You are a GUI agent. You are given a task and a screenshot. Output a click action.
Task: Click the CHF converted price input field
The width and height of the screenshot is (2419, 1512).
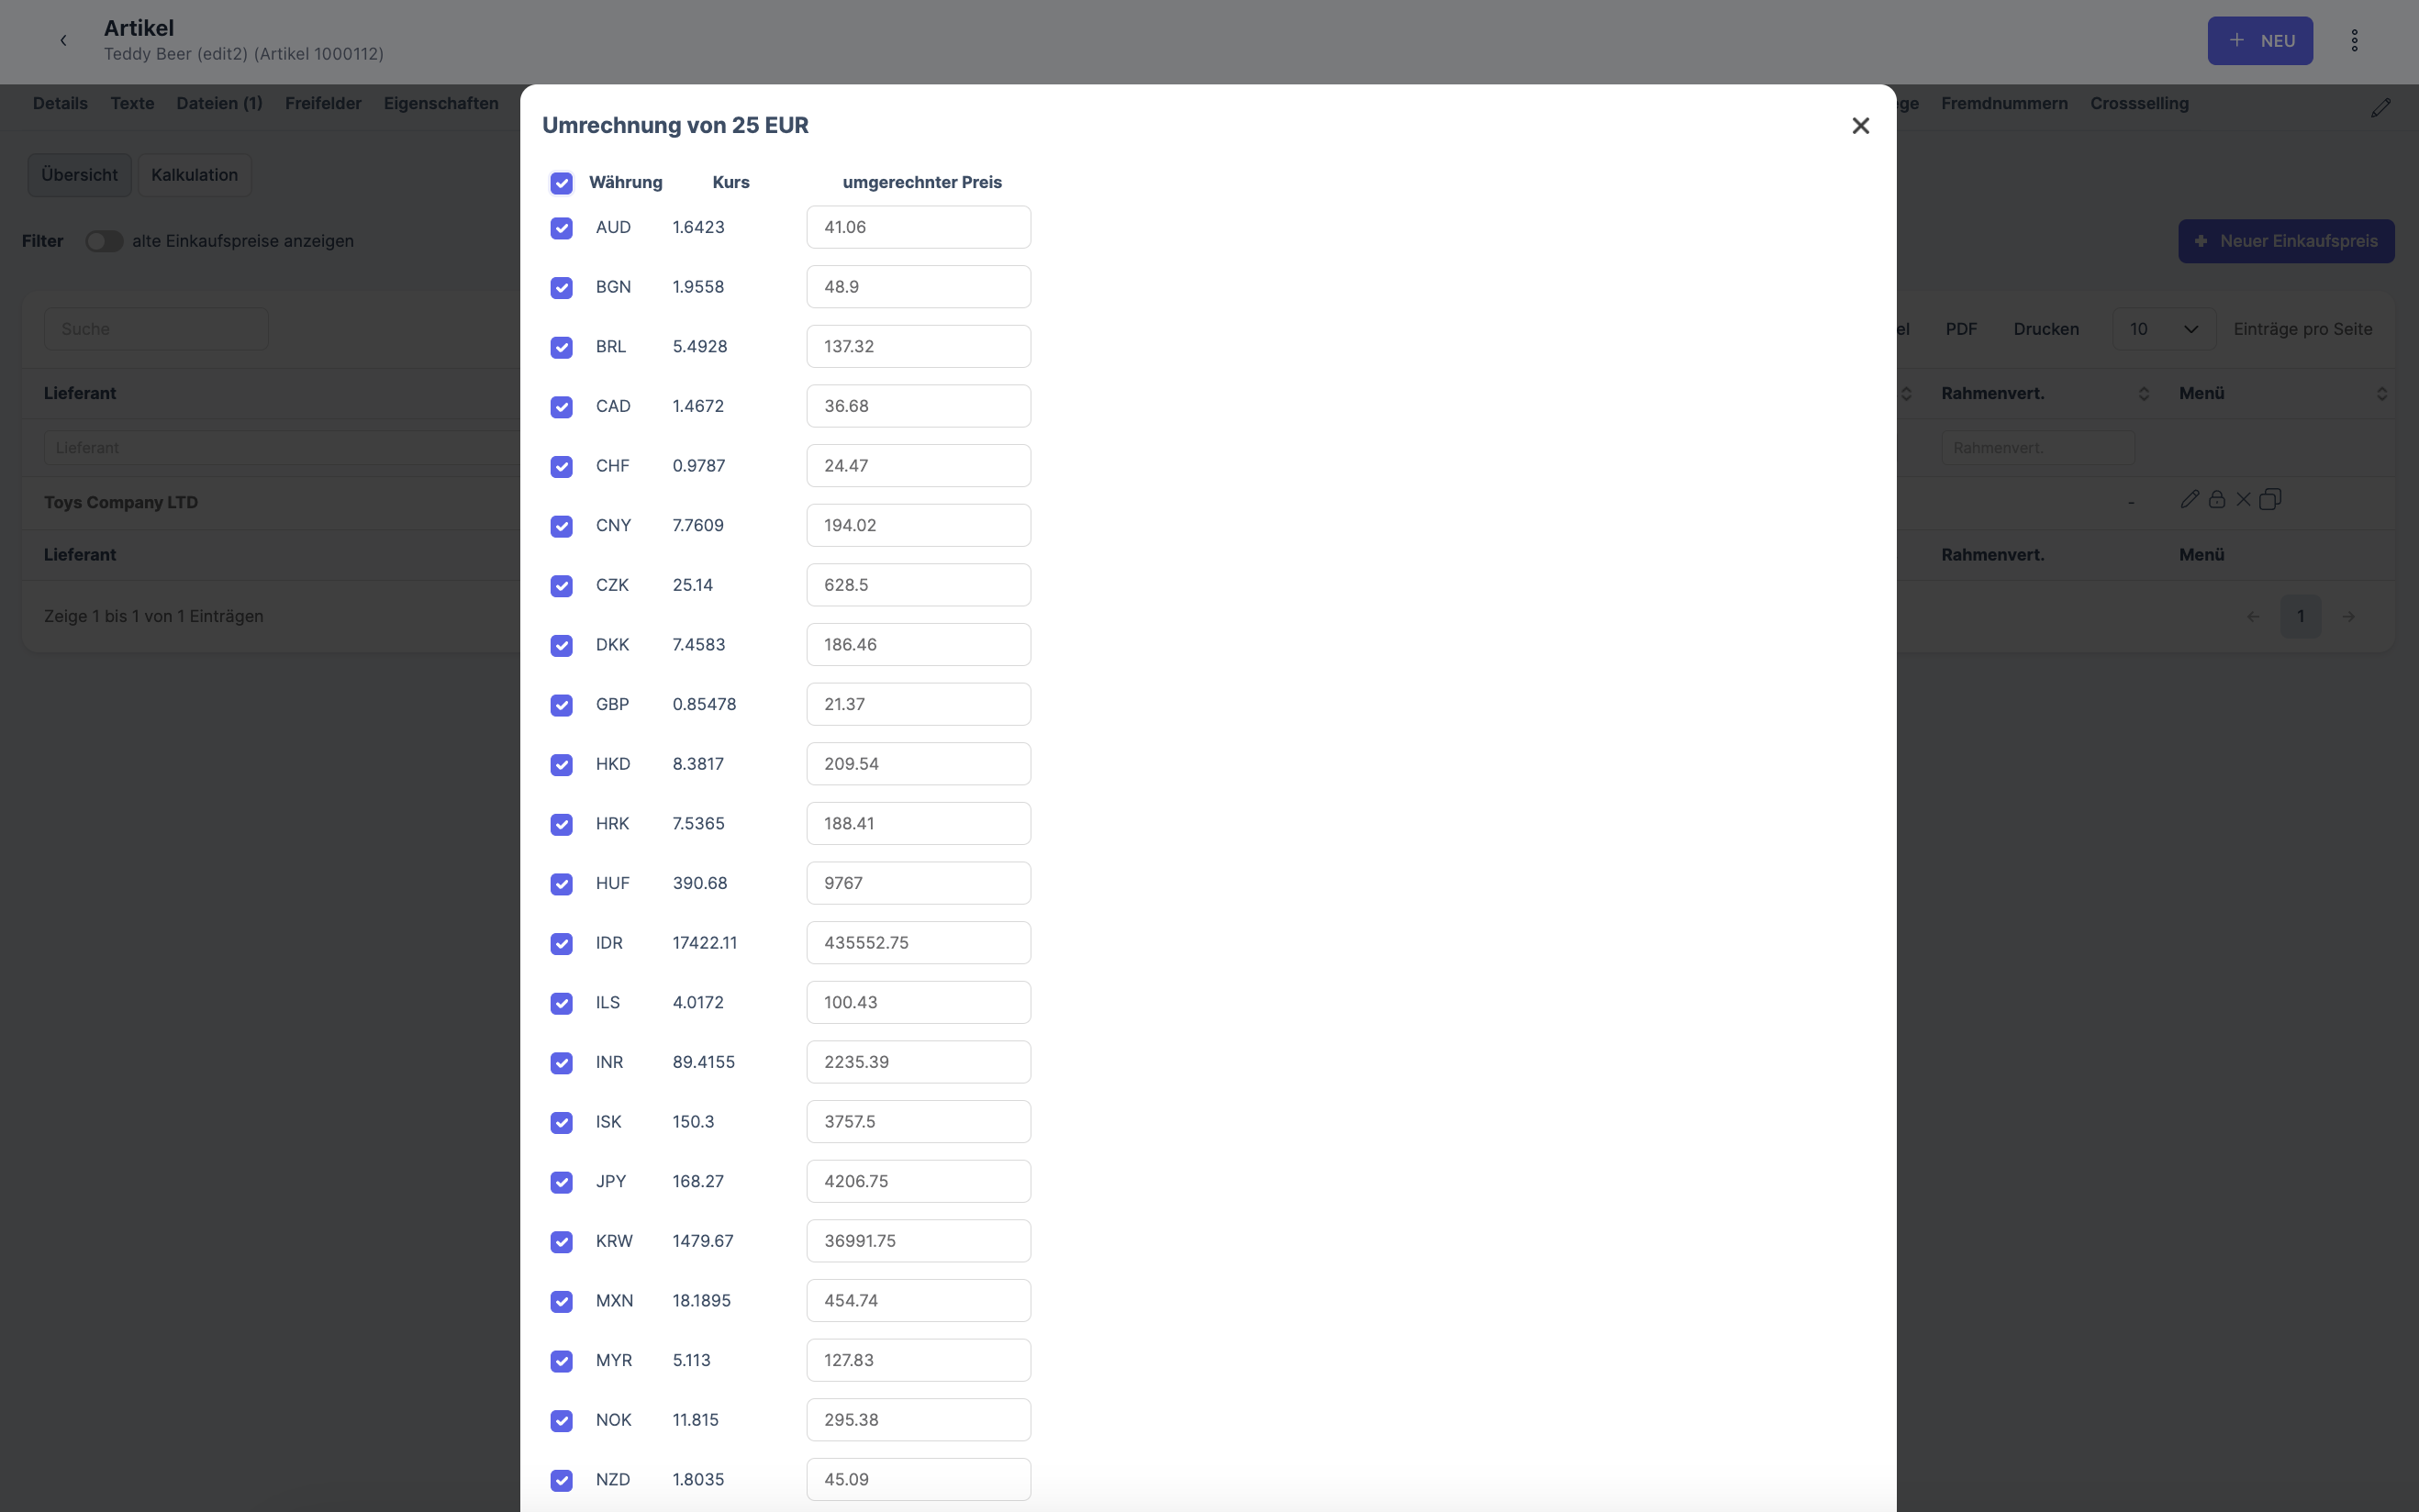(x=918, y=466)
